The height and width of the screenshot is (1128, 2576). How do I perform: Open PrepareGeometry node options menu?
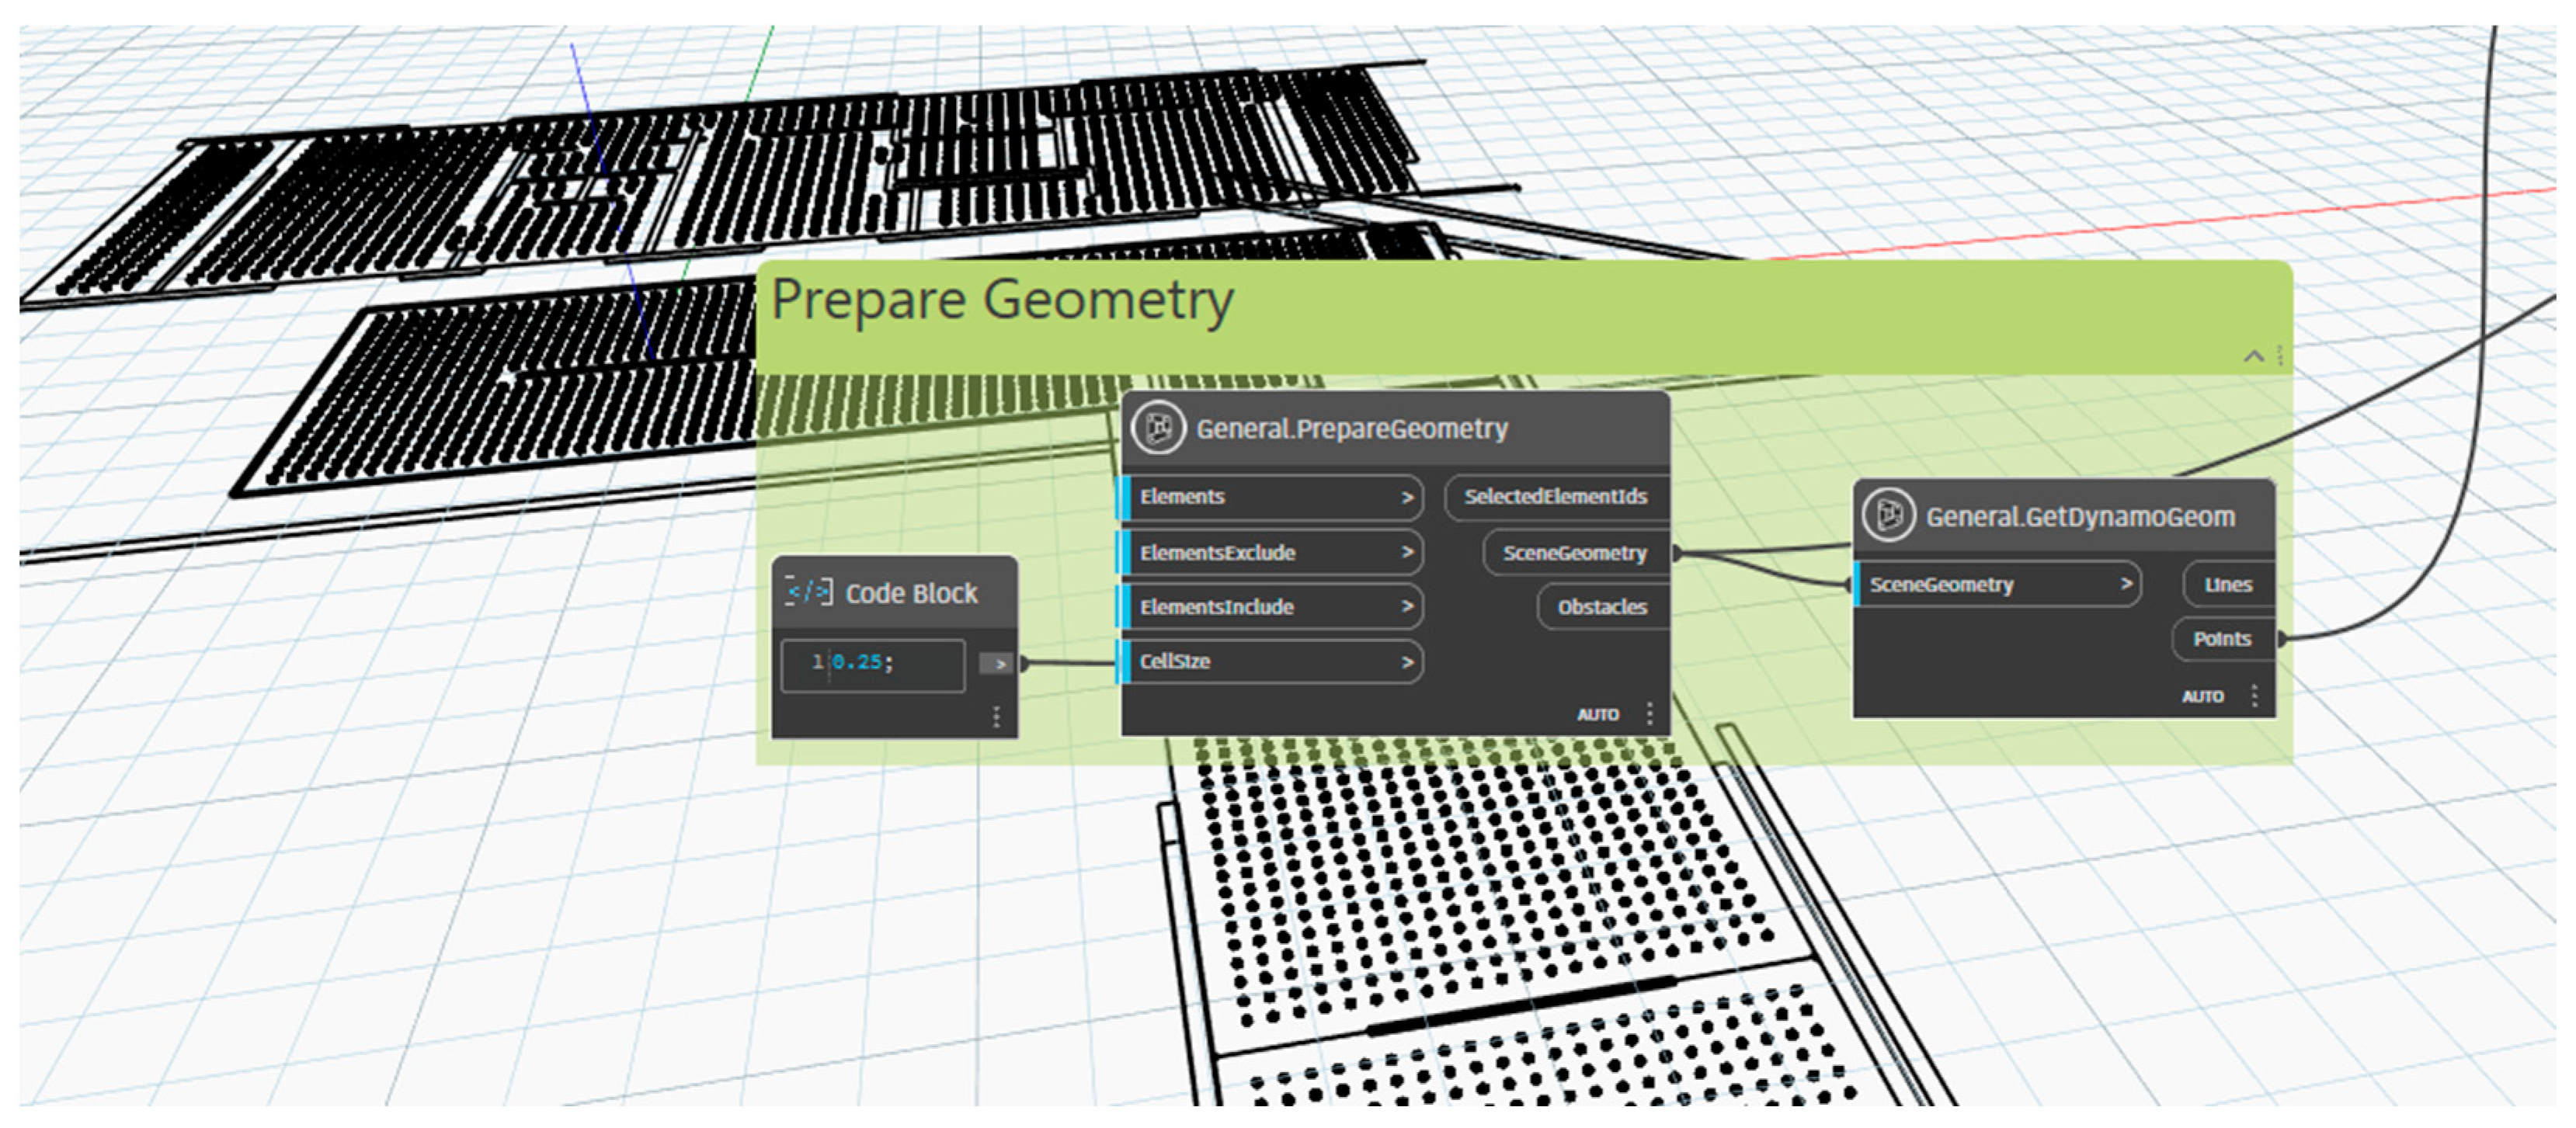pos(1649,713)
